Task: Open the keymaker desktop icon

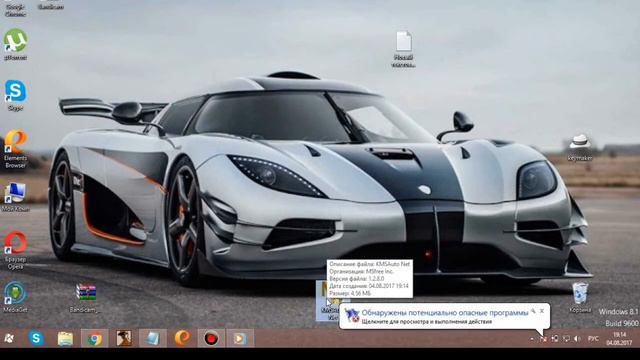Action: (580, 148)
